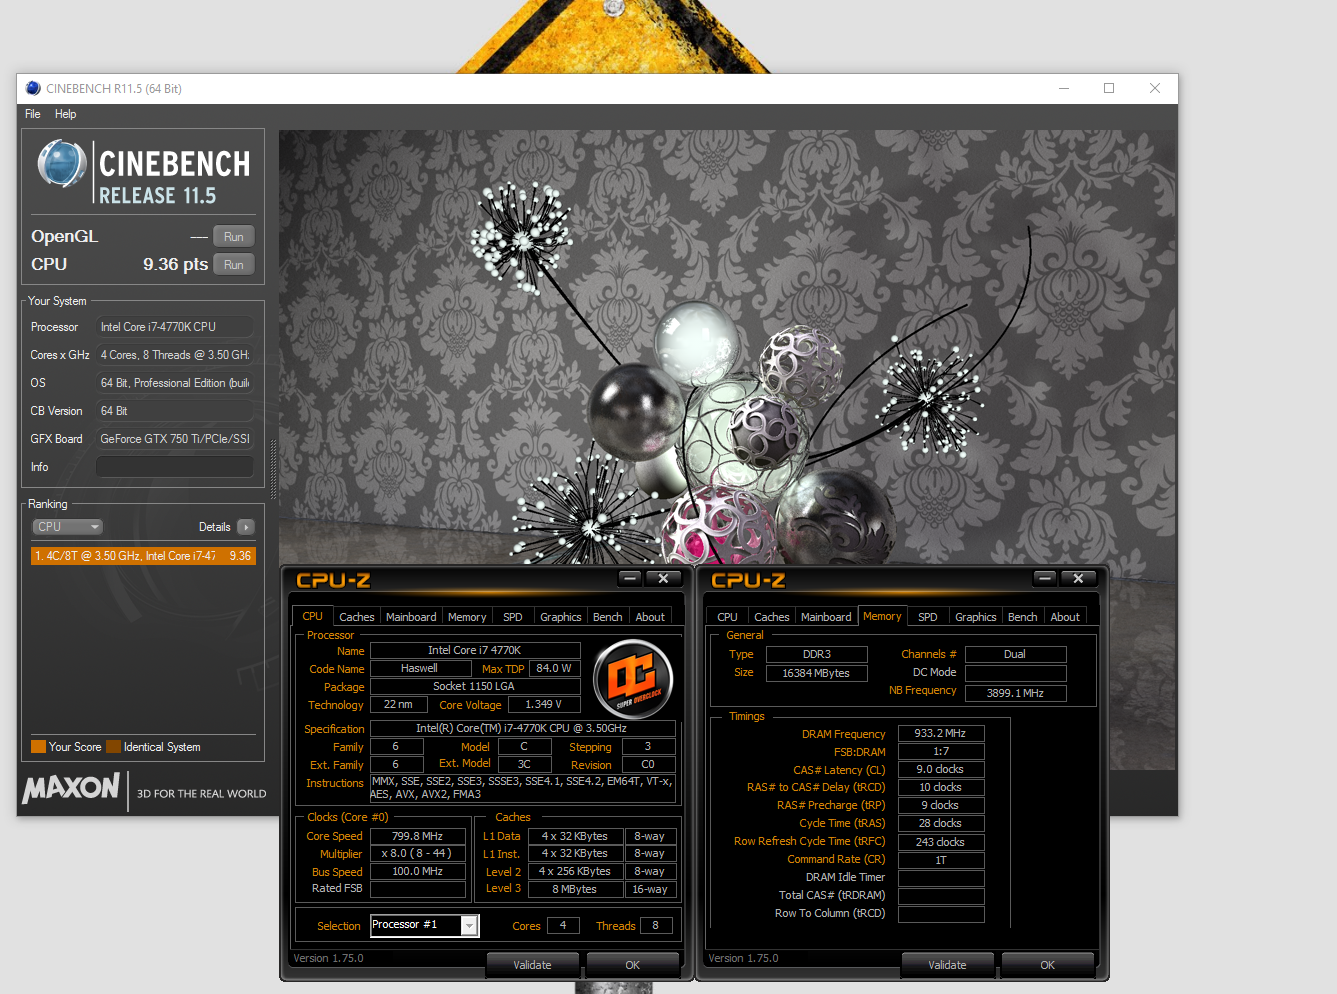
Task: Open the Help menu
Action: pyautogui.click(x=65, y=114)
